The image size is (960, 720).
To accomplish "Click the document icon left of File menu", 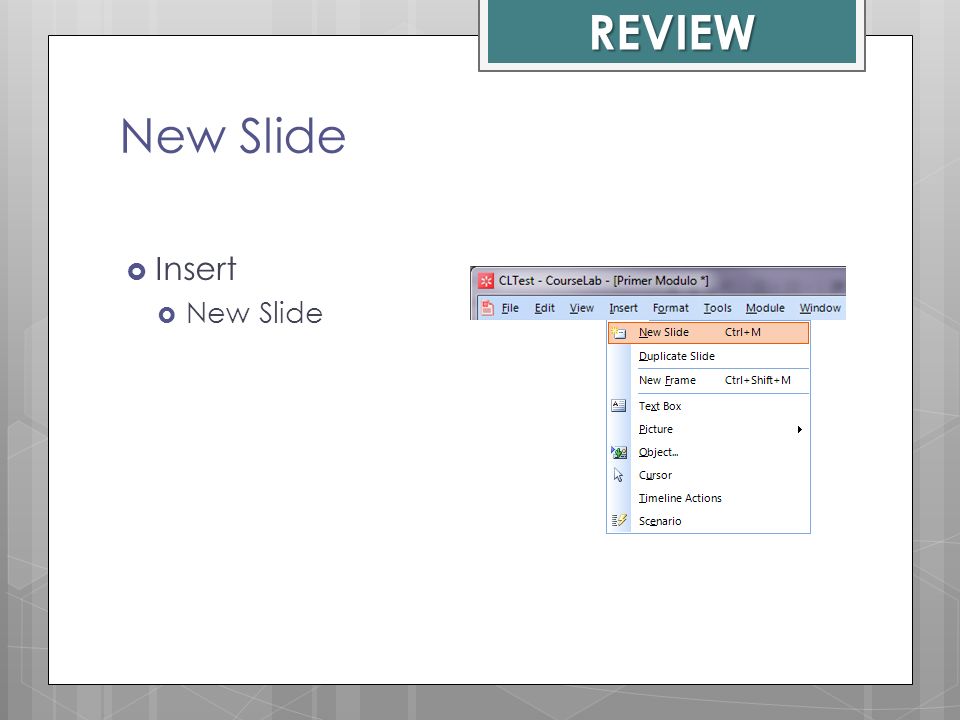I will click(487, 307).
